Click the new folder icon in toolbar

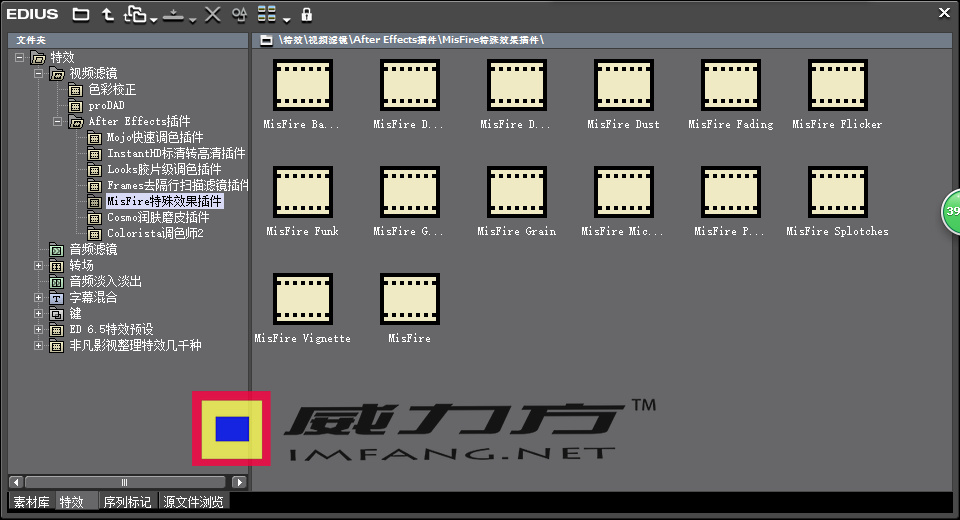(81, 14)
